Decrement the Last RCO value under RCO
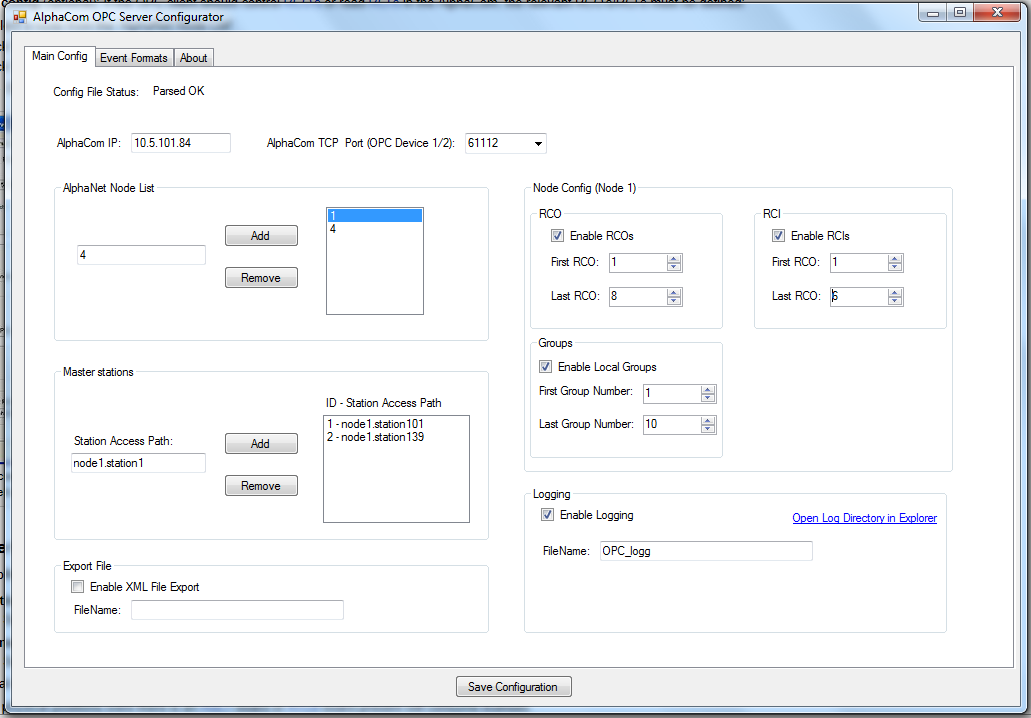1031x718 pixels. click(x=674, y=301)
